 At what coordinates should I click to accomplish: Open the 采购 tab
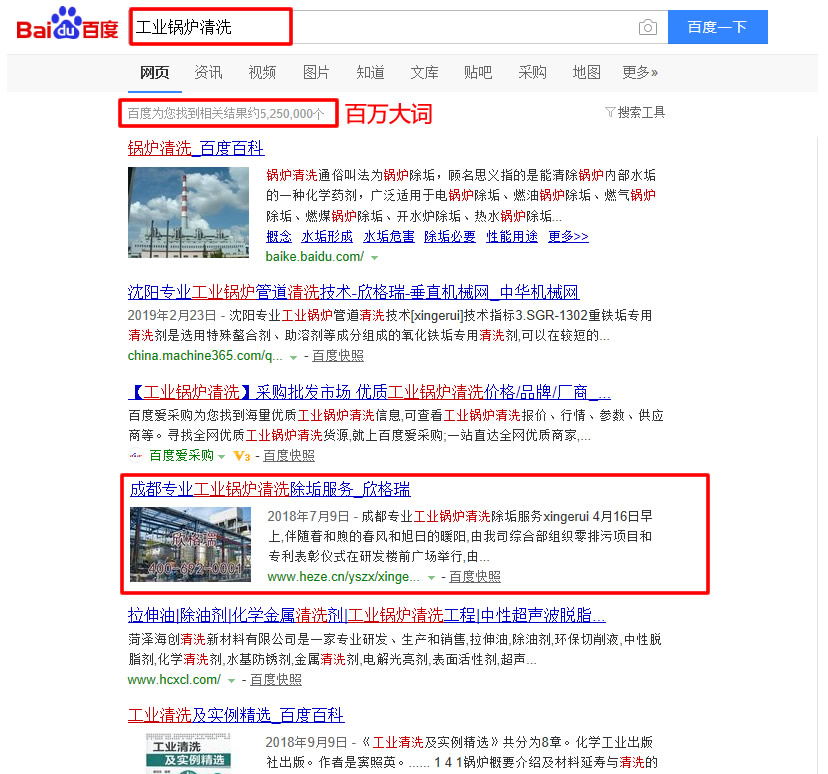tap(532, 72)
